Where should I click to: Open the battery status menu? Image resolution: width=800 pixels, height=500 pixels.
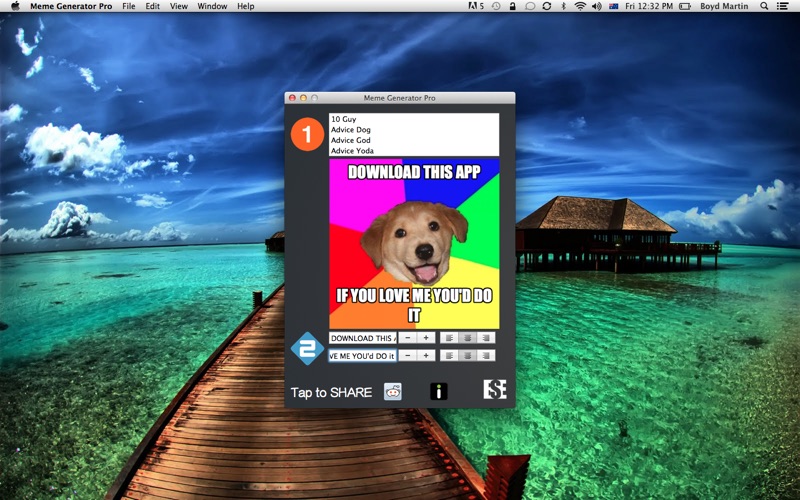coord(685,6)
